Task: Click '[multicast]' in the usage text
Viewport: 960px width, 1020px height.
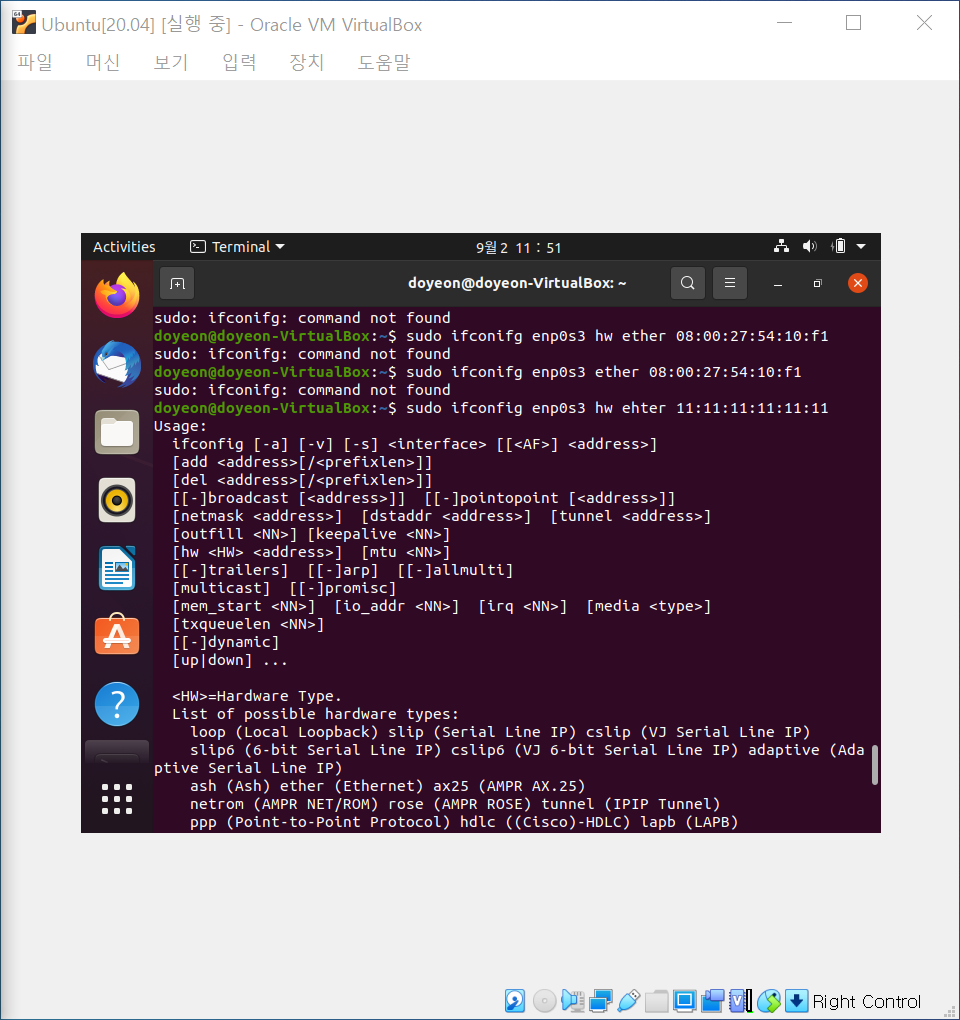Action: click(221, 588)
